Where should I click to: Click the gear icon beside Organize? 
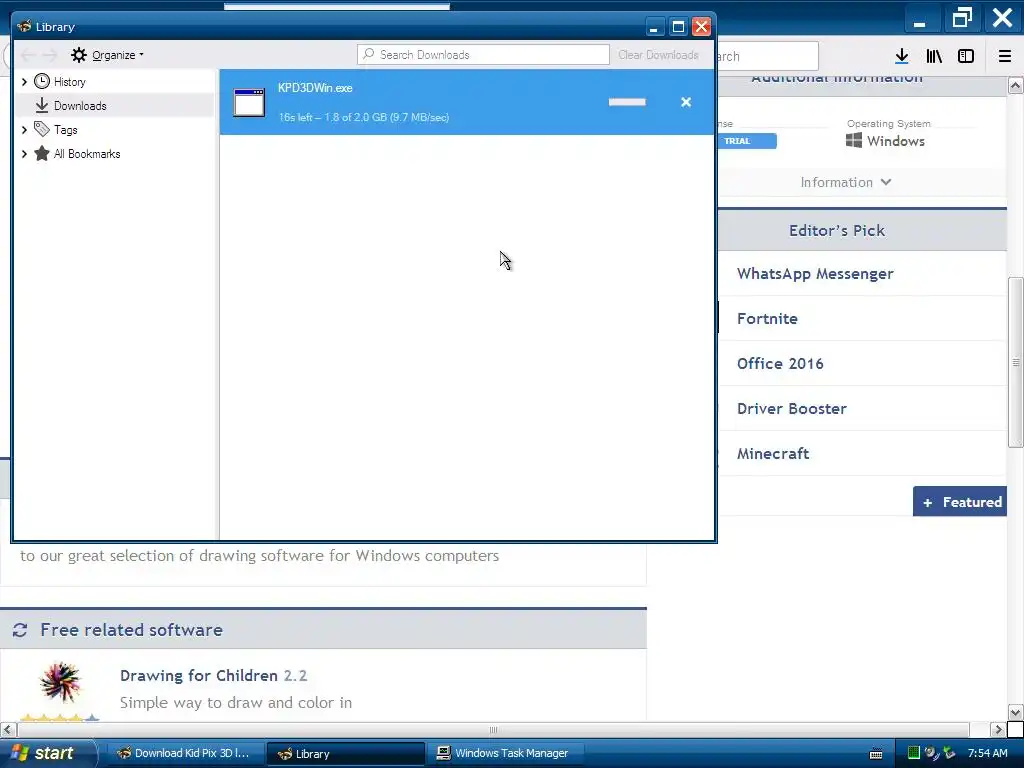click(79, 55)
